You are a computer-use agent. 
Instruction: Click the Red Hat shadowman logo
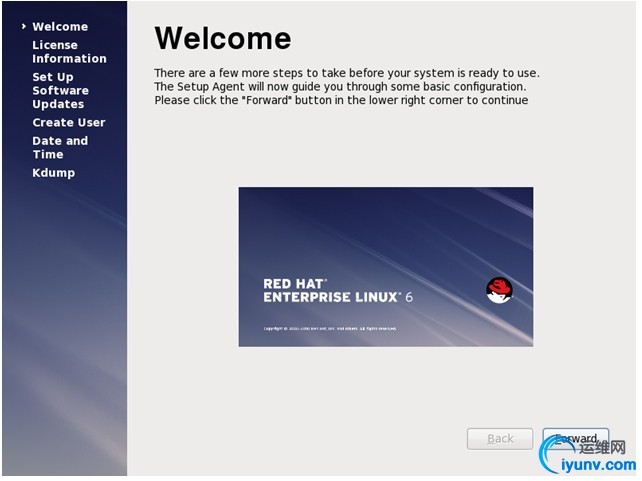pos(499,290)
